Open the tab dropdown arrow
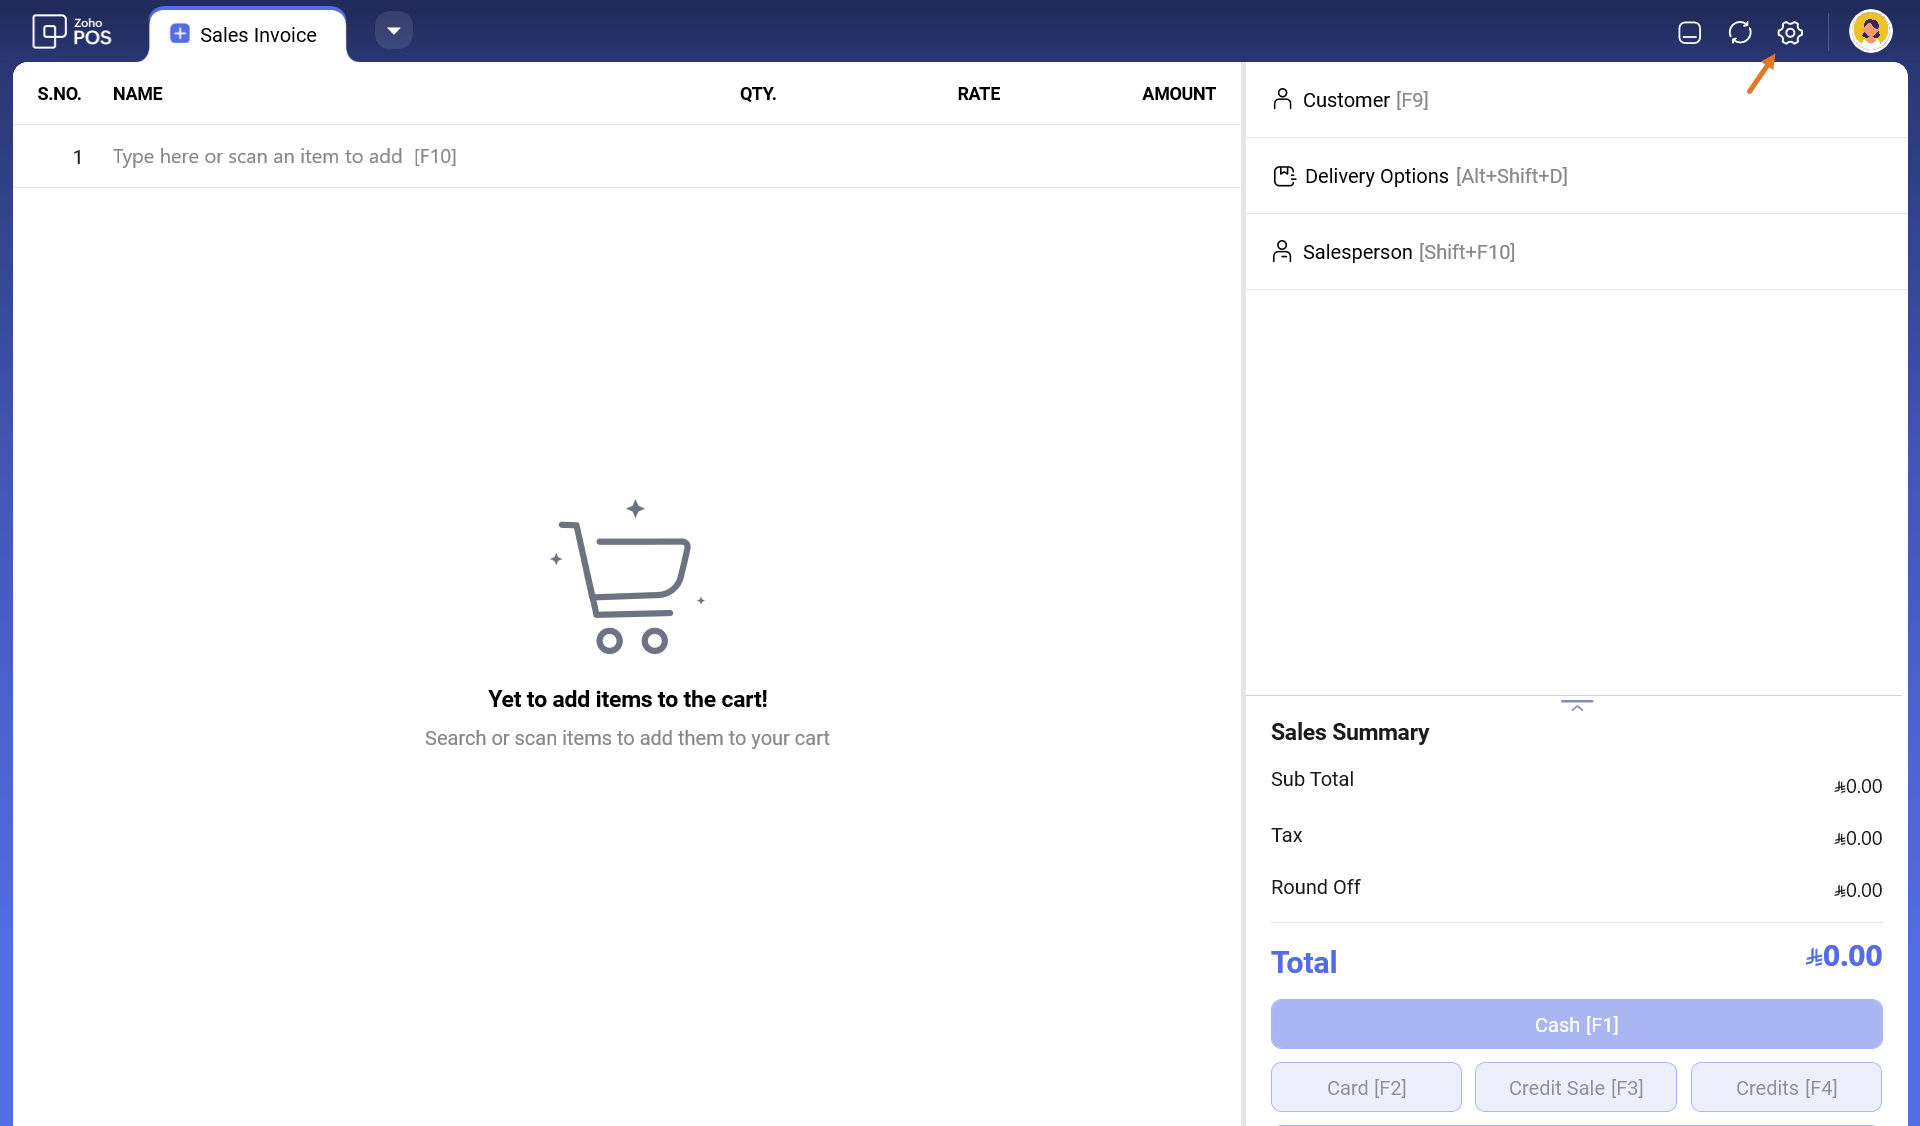1920x1126 pixels. click(x=394, y=31)
